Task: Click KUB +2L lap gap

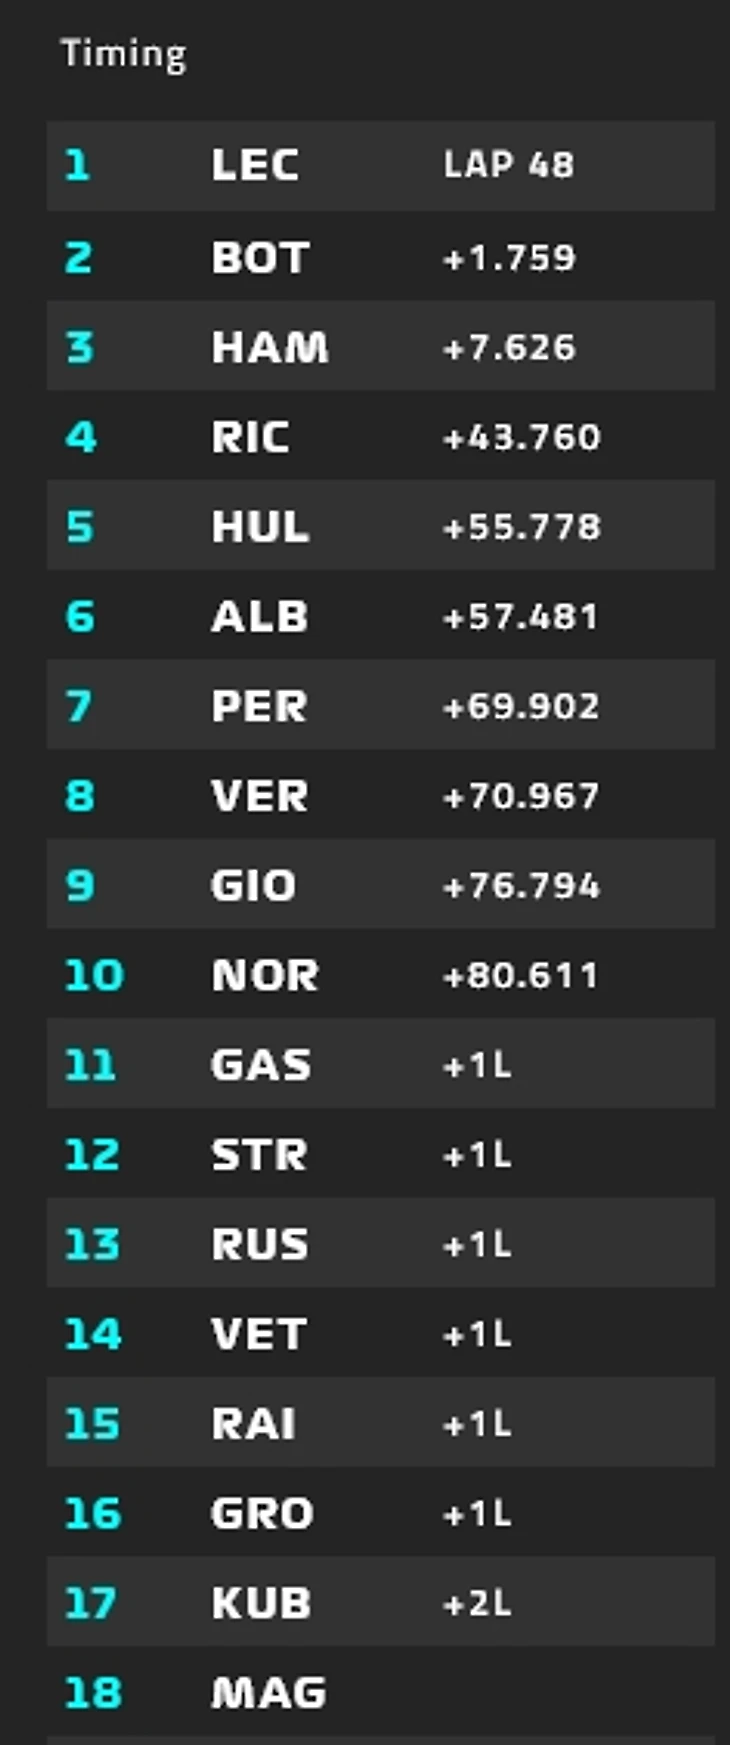Action: (x=477, y=1604)
